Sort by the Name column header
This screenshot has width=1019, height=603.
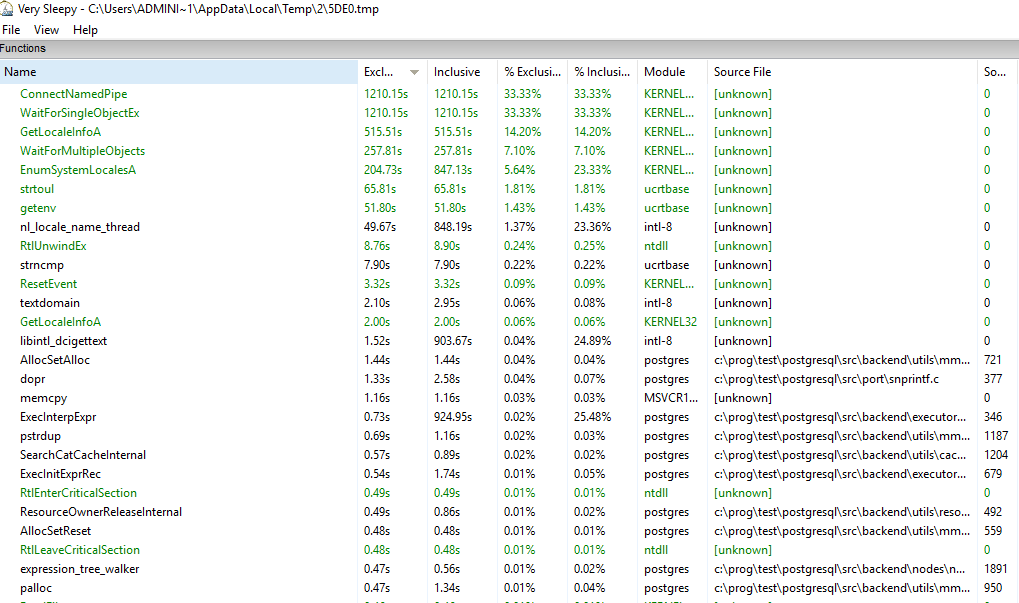20,72
